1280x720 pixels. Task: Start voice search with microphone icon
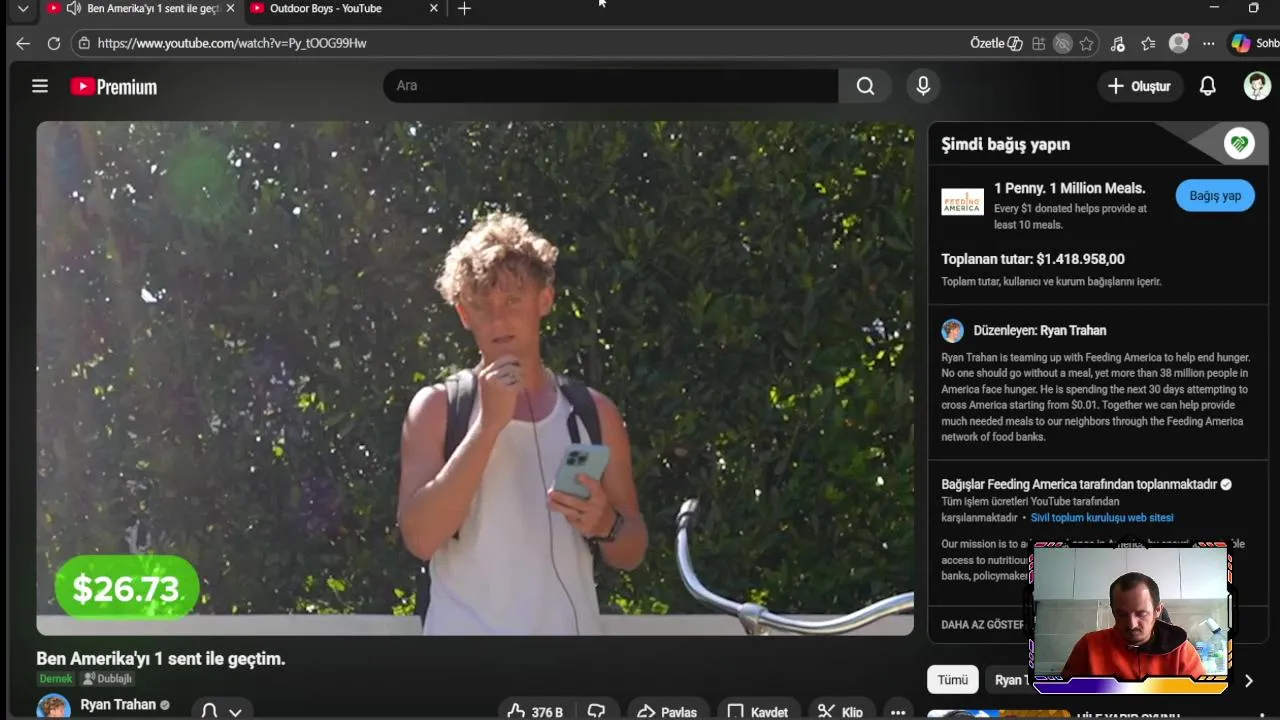click(923, 86)
